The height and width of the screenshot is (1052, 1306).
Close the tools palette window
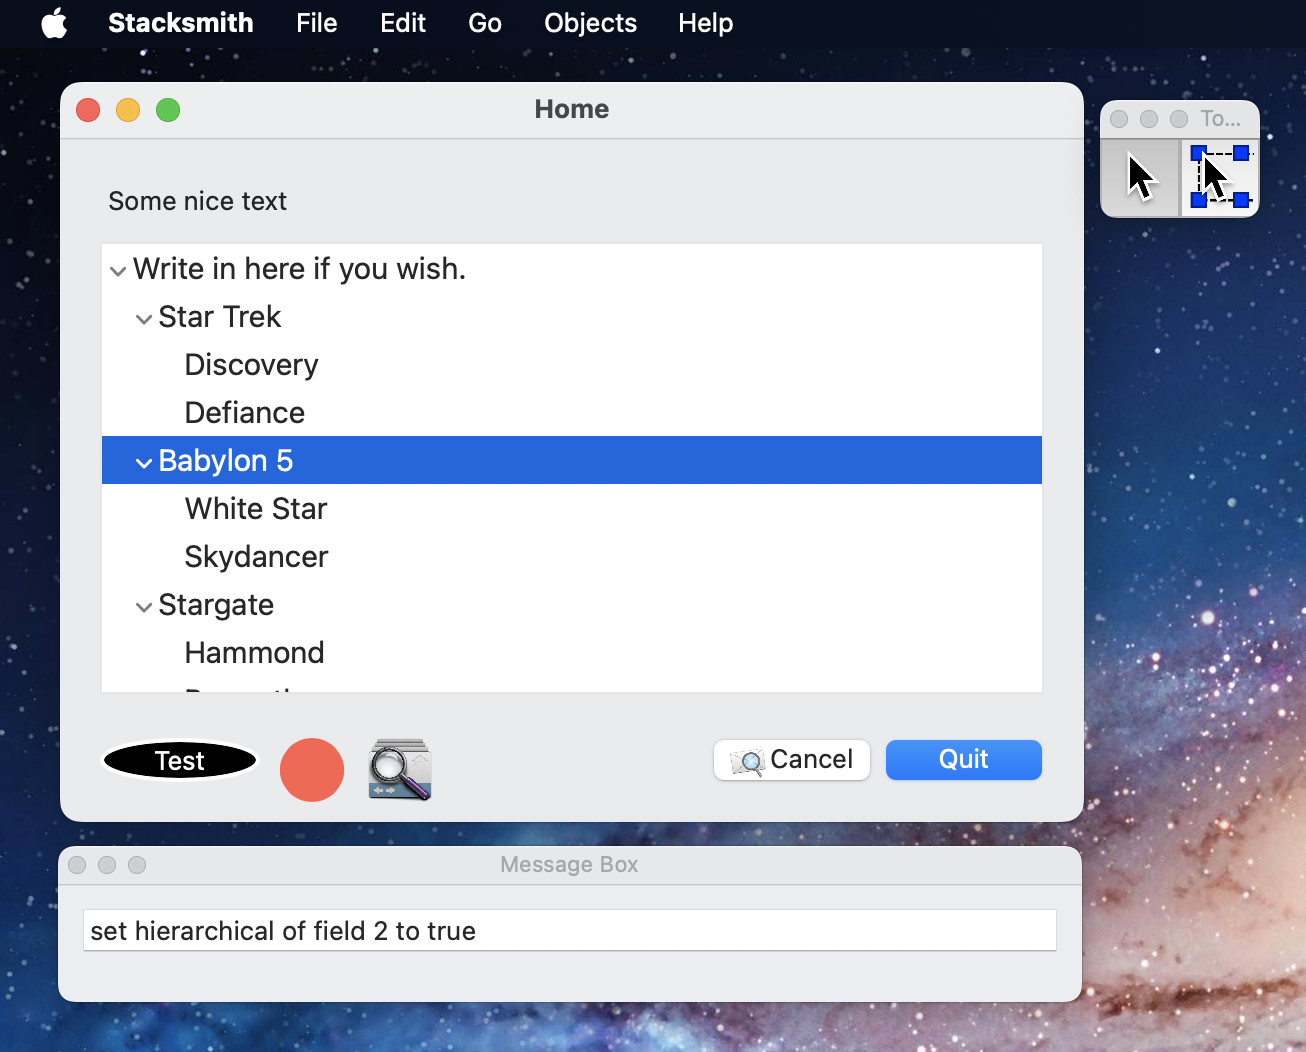(x=1119, y=119)
